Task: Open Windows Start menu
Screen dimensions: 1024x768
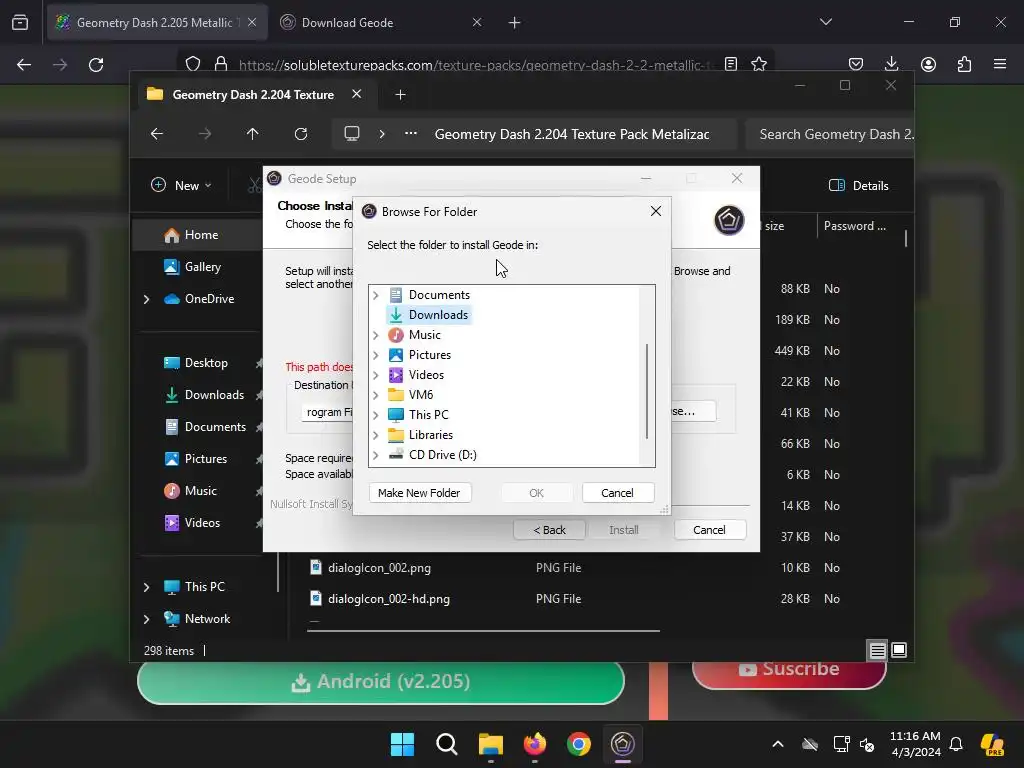Action: (402, 744)
